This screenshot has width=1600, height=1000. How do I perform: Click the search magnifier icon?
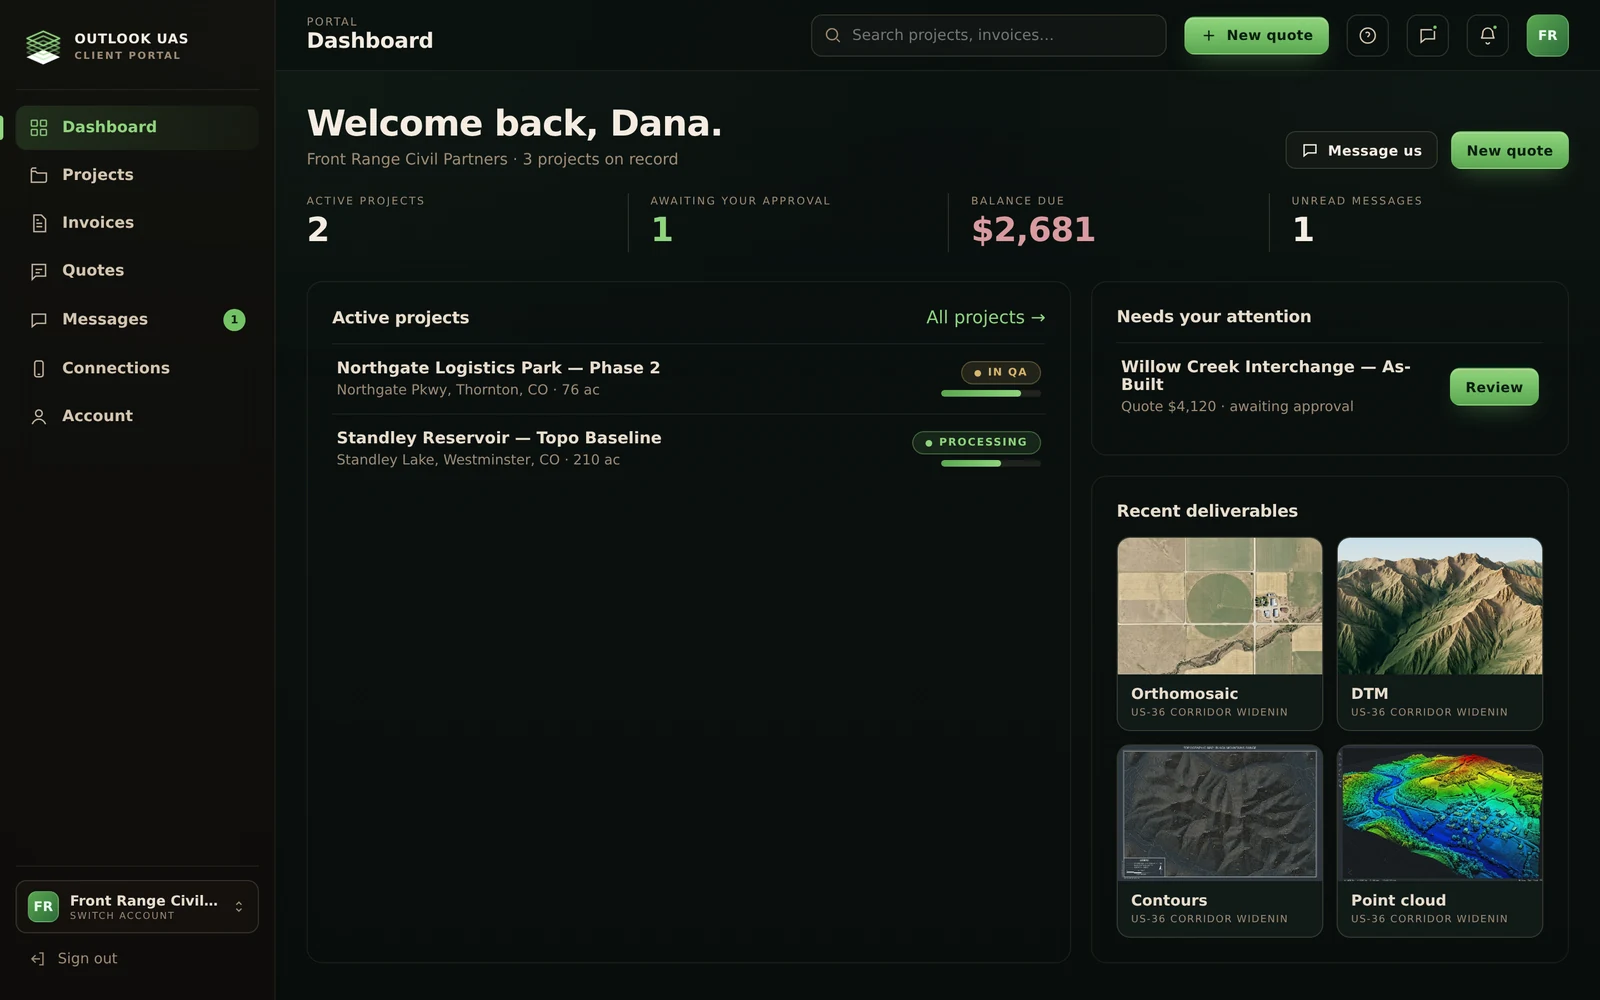click(832, 35)
